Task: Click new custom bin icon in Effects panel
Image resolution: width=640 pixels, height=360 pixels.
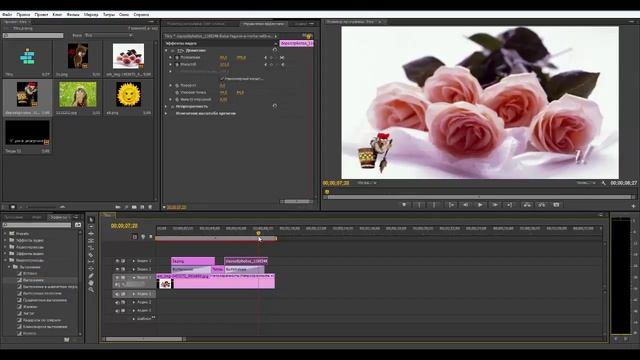Action: [x=67, y=340]
